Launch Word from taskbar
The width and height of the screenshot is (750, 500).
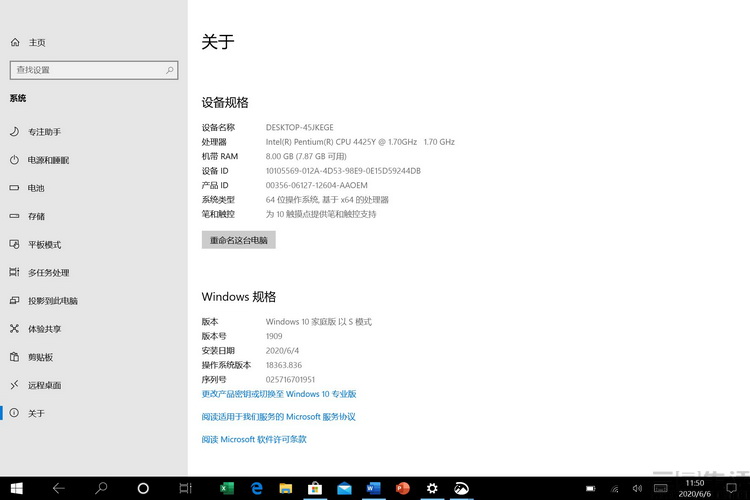click(373, 488)
